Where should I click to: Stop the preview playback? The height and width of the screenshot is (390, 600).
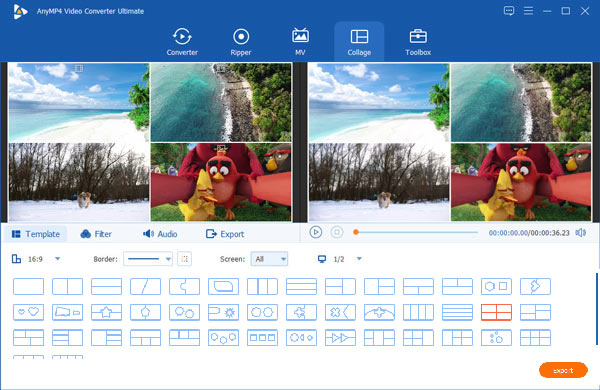click(x=337, y=232)
